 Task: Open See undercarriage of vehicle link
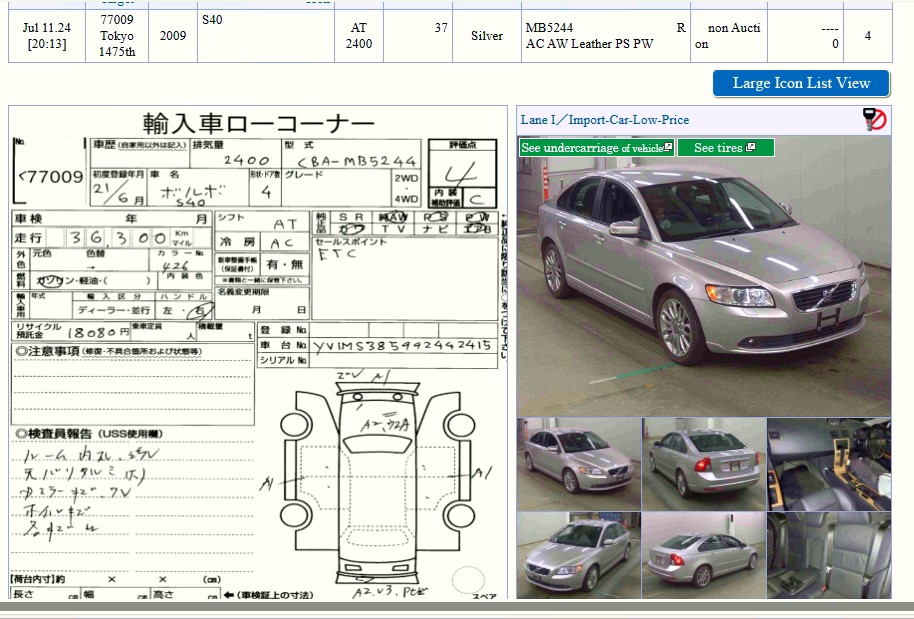[x=597, y=147]
